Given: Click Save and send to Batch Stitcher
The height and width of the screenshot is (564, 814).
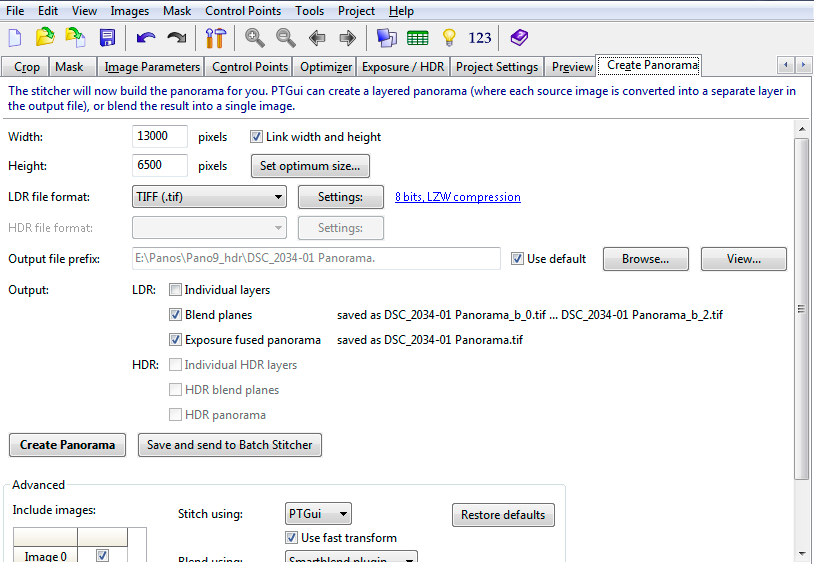Looking at the screenshot, I should (x=229, y=445).
